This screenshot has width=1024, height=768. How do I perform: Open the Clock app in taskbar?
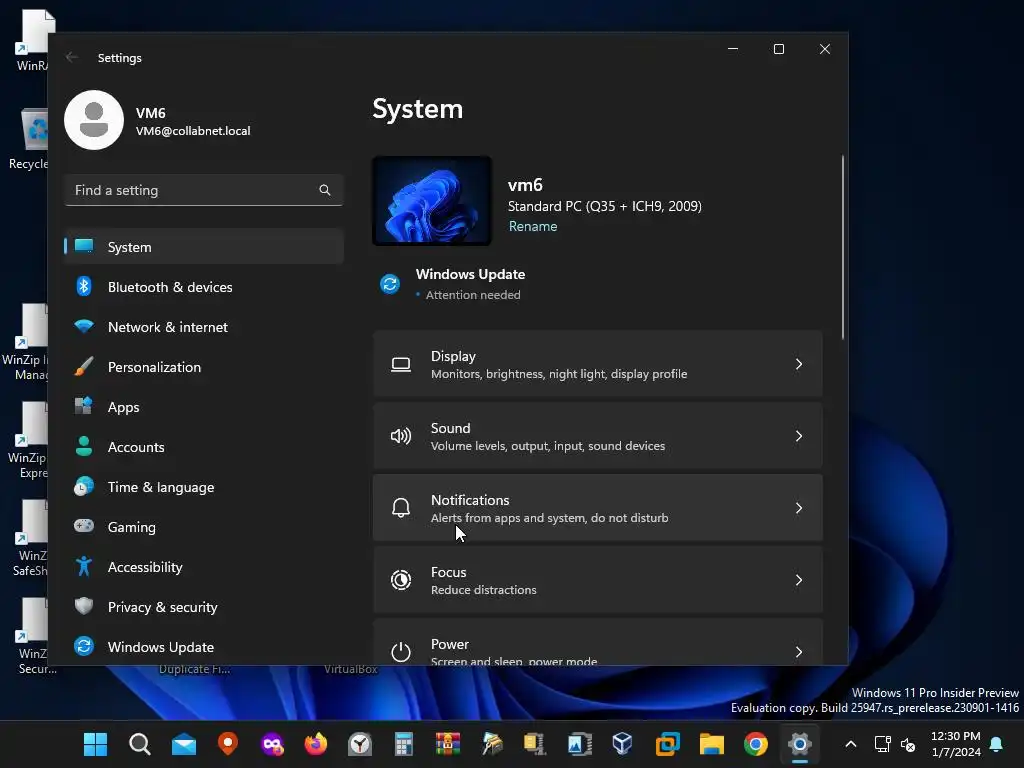click(360, 744)
